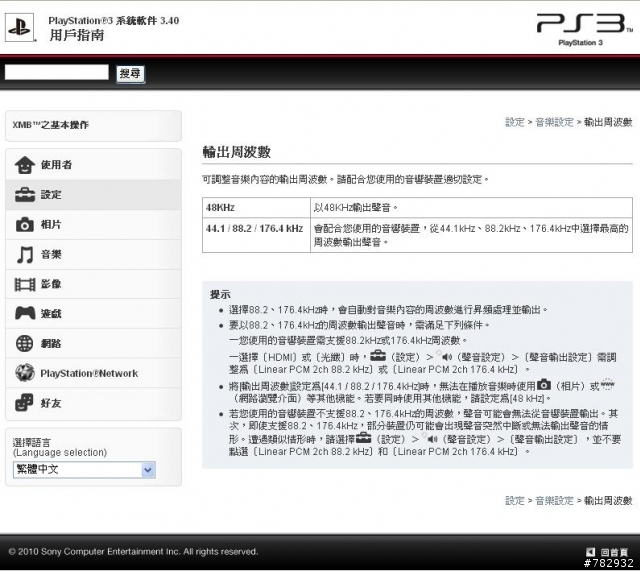Click the 好友 friends icon

24,402
